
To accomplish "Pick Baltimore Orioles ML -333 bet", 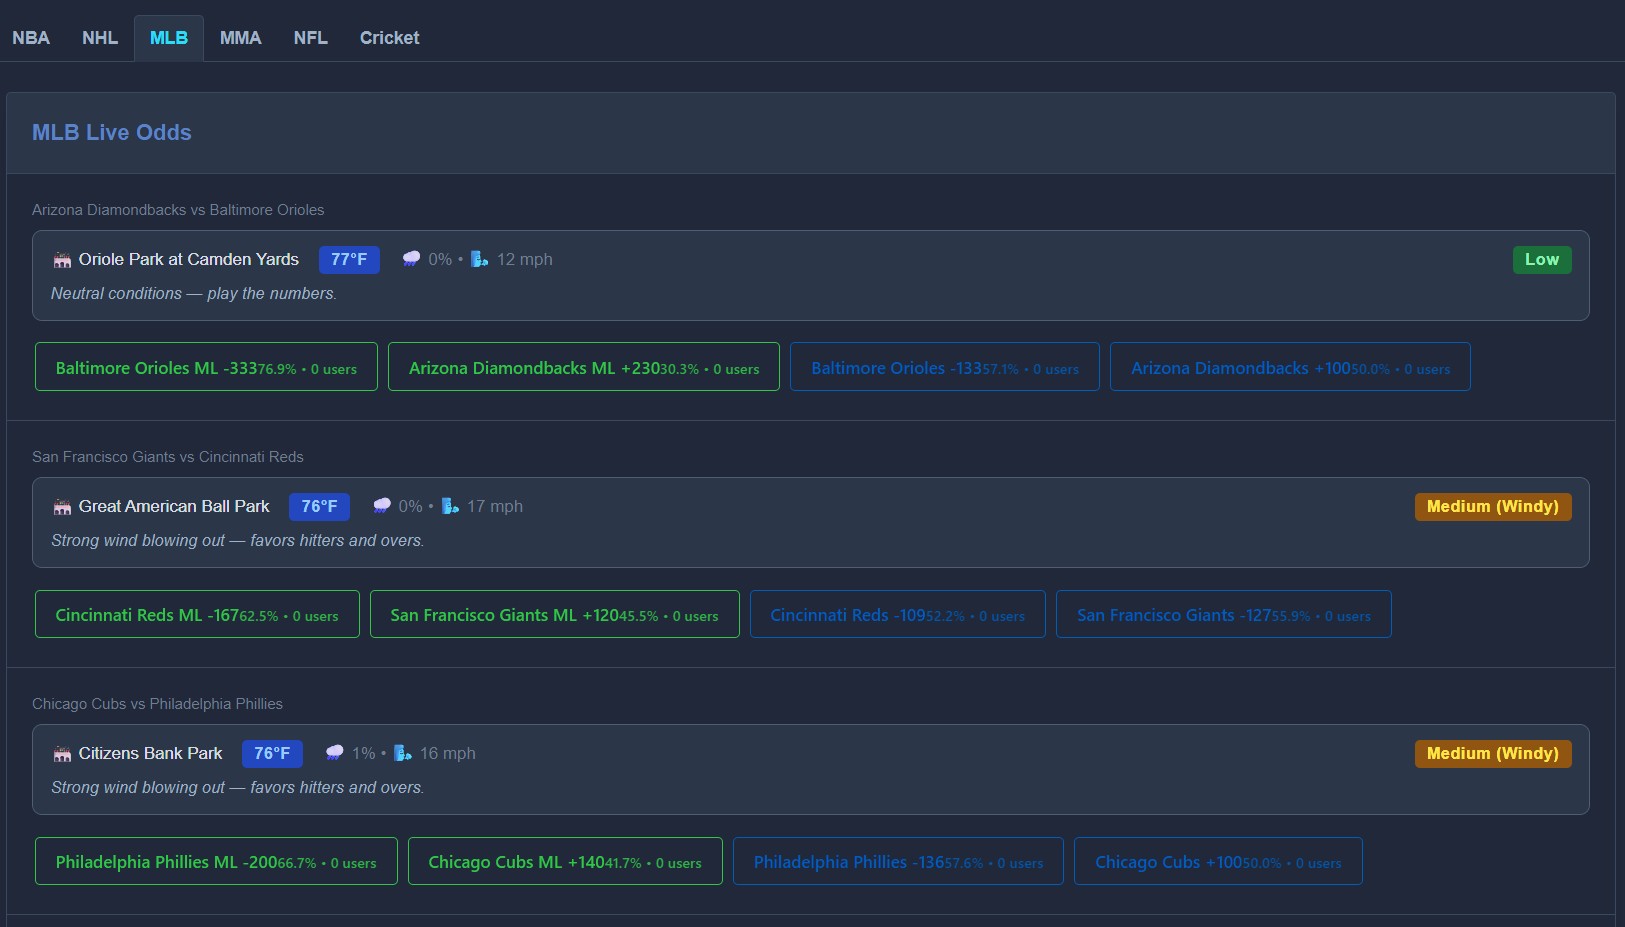I will pyautogui.click(x=206, y=367).
